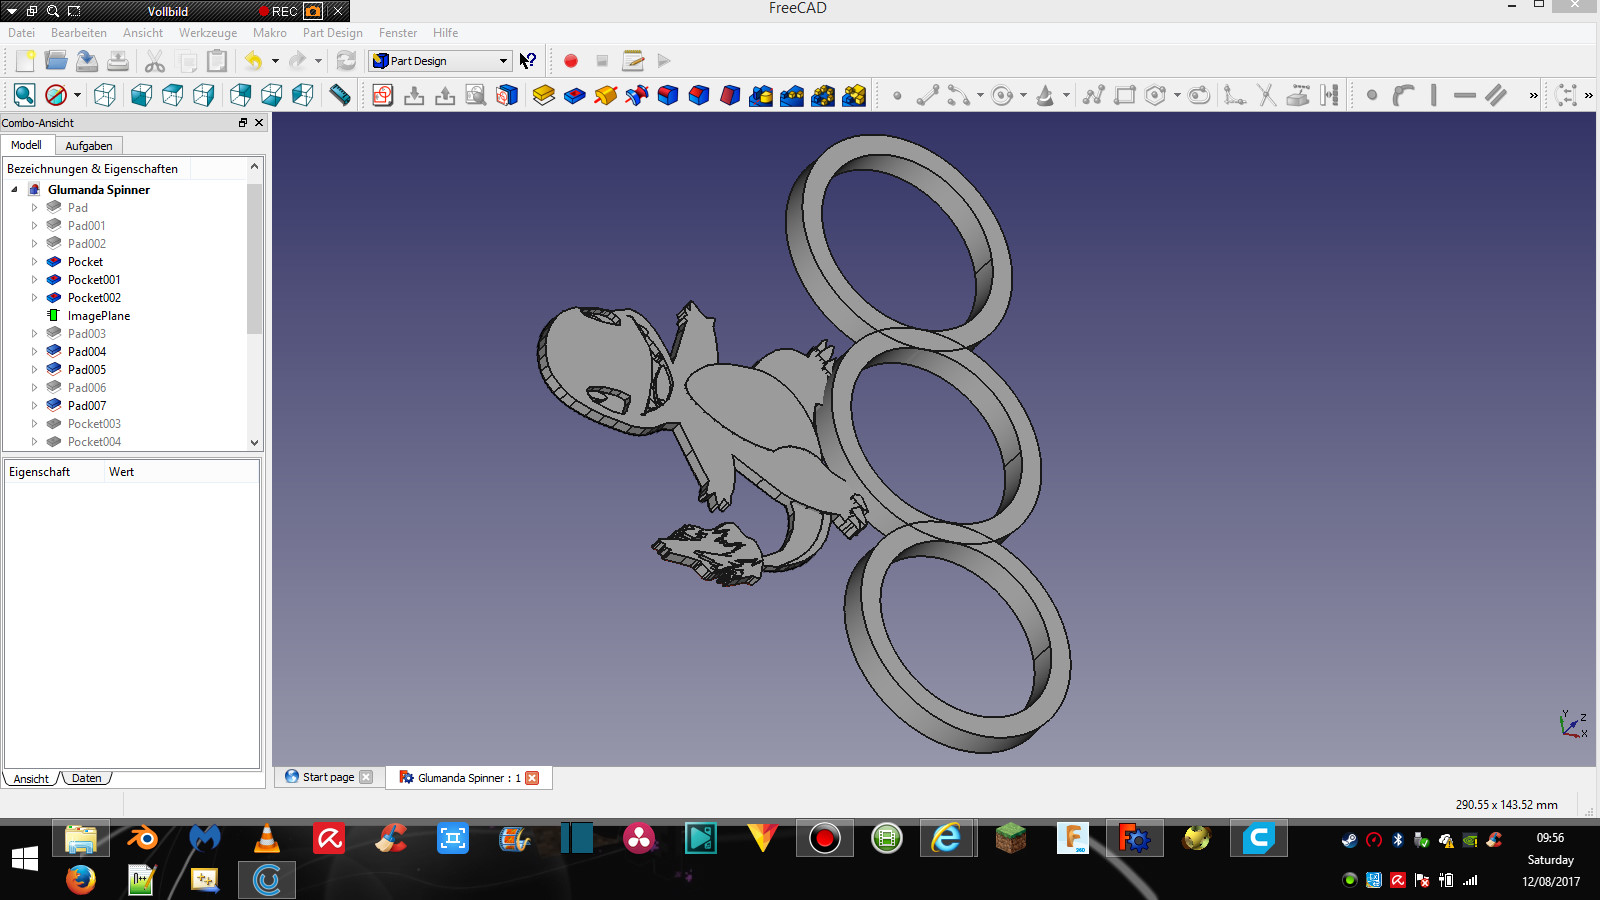Click the fit all view icon

tap(25, 95)
